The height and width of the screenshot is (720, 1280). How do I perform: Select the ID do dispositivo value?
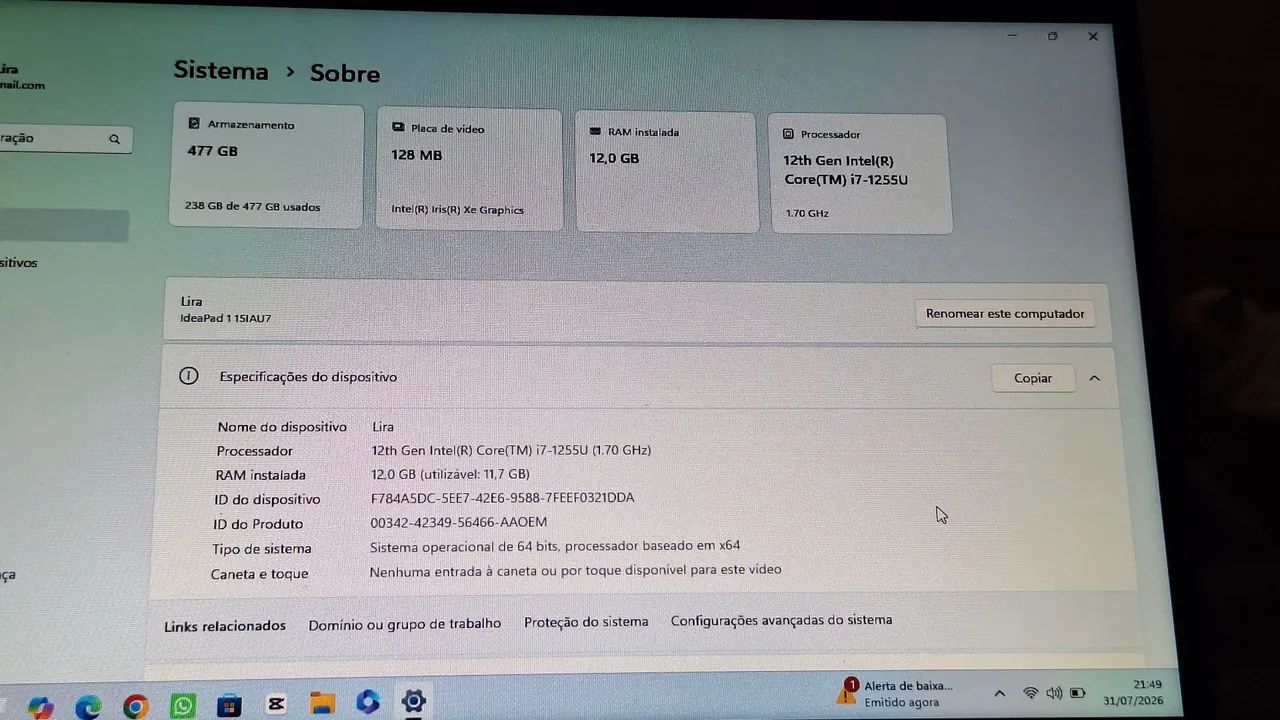(502, 498)
